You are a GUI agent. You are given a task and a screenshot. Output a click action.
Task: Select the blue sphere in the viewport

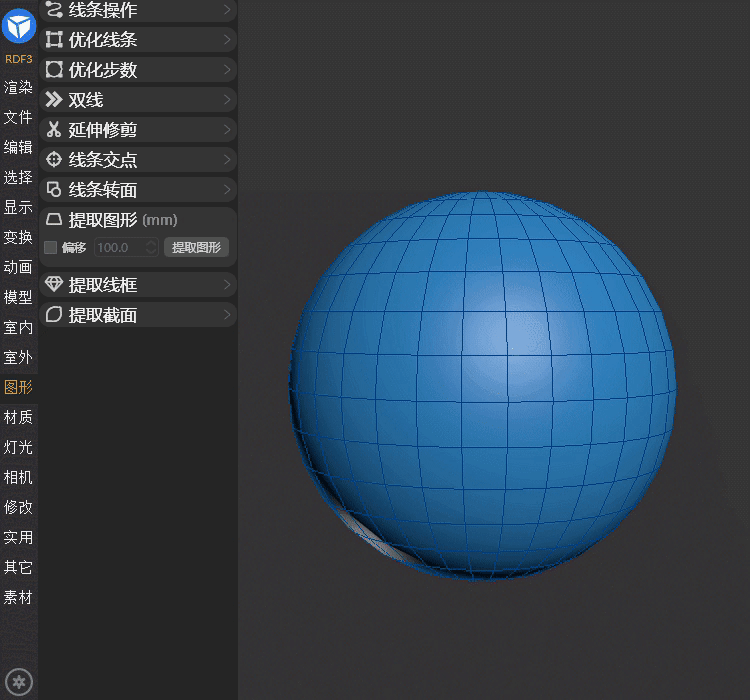pos(482,385)
